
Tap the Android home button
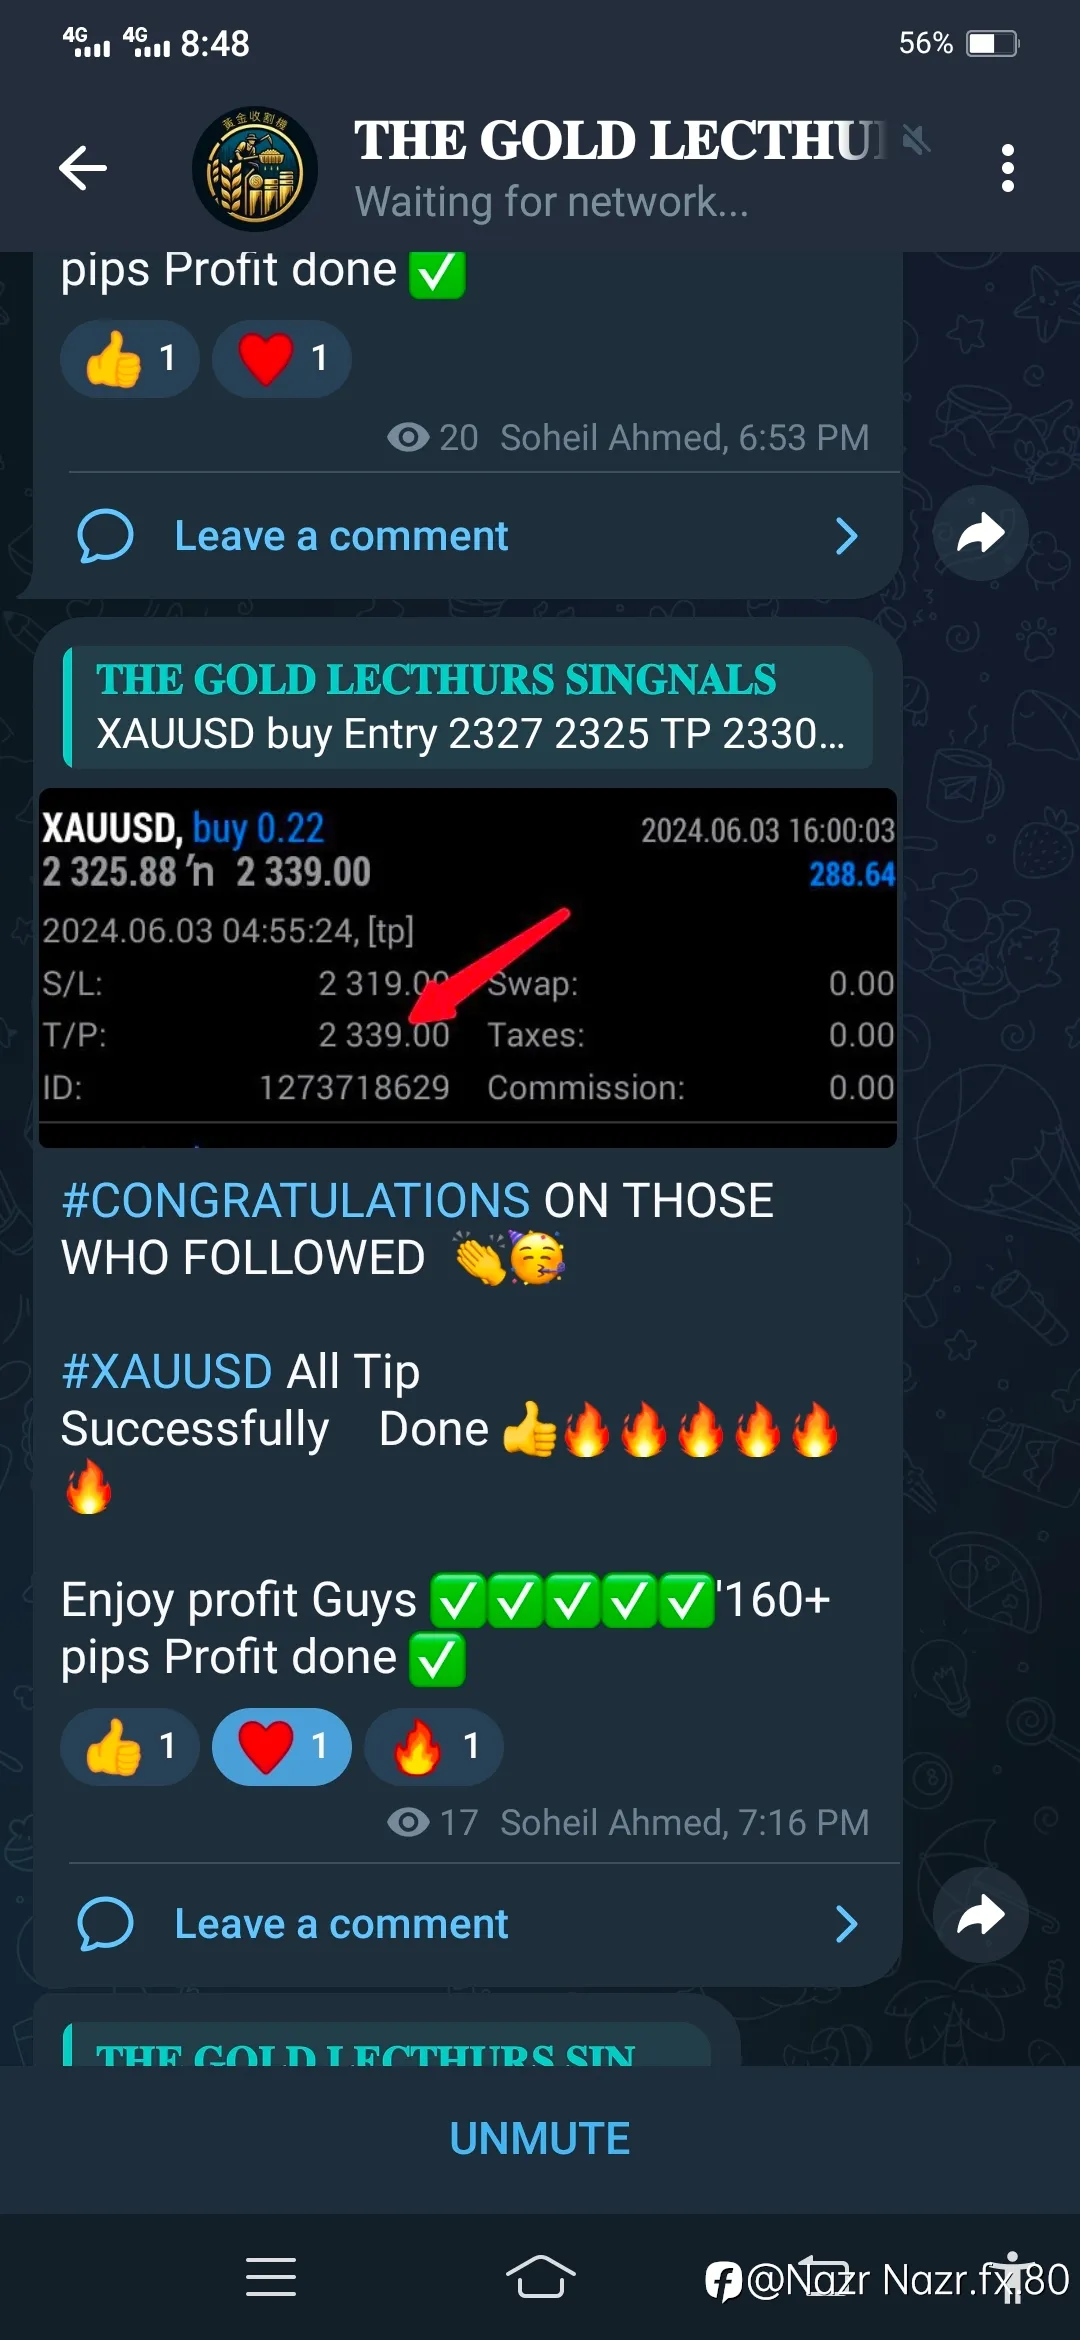(540, 2277)
